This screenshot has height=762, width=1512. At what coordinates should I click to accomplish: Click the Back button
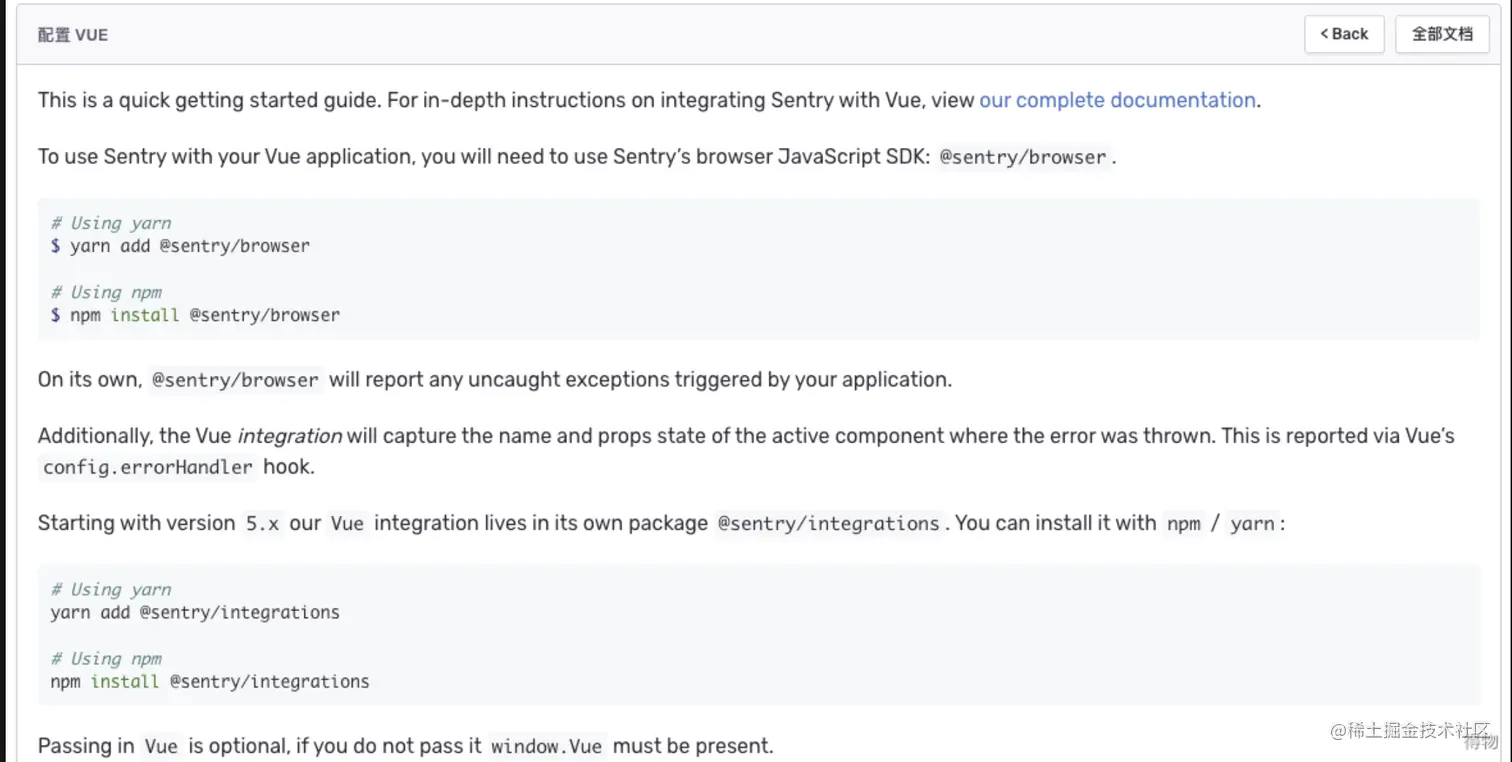click(x=1344, y=34)
